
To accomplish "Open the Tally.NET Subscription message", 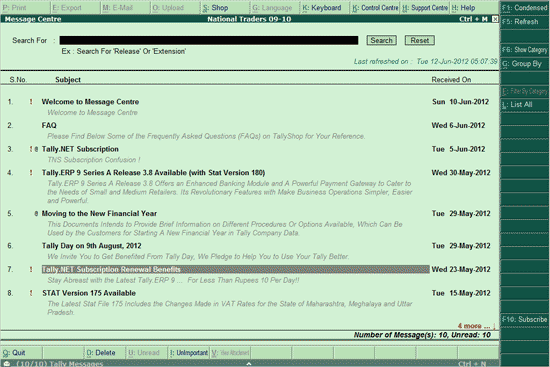I will pyautogui.click(x=80, y=149).
